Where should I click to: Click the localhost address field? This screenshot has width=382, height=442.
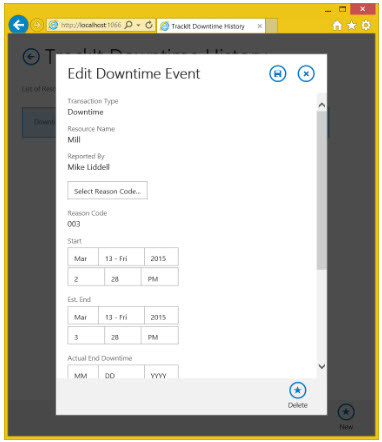[91, 25]
